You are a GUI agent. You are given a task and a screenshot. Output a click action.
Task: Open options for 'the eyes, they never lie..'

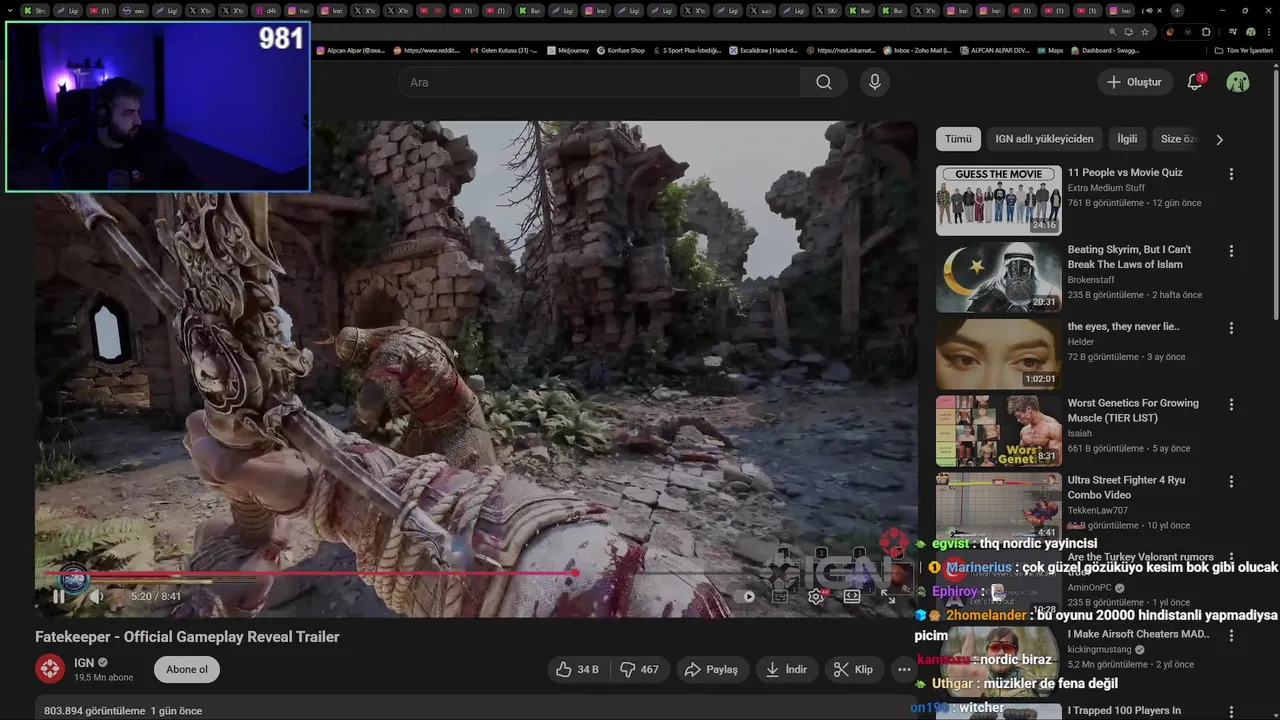pos(1231,328)
